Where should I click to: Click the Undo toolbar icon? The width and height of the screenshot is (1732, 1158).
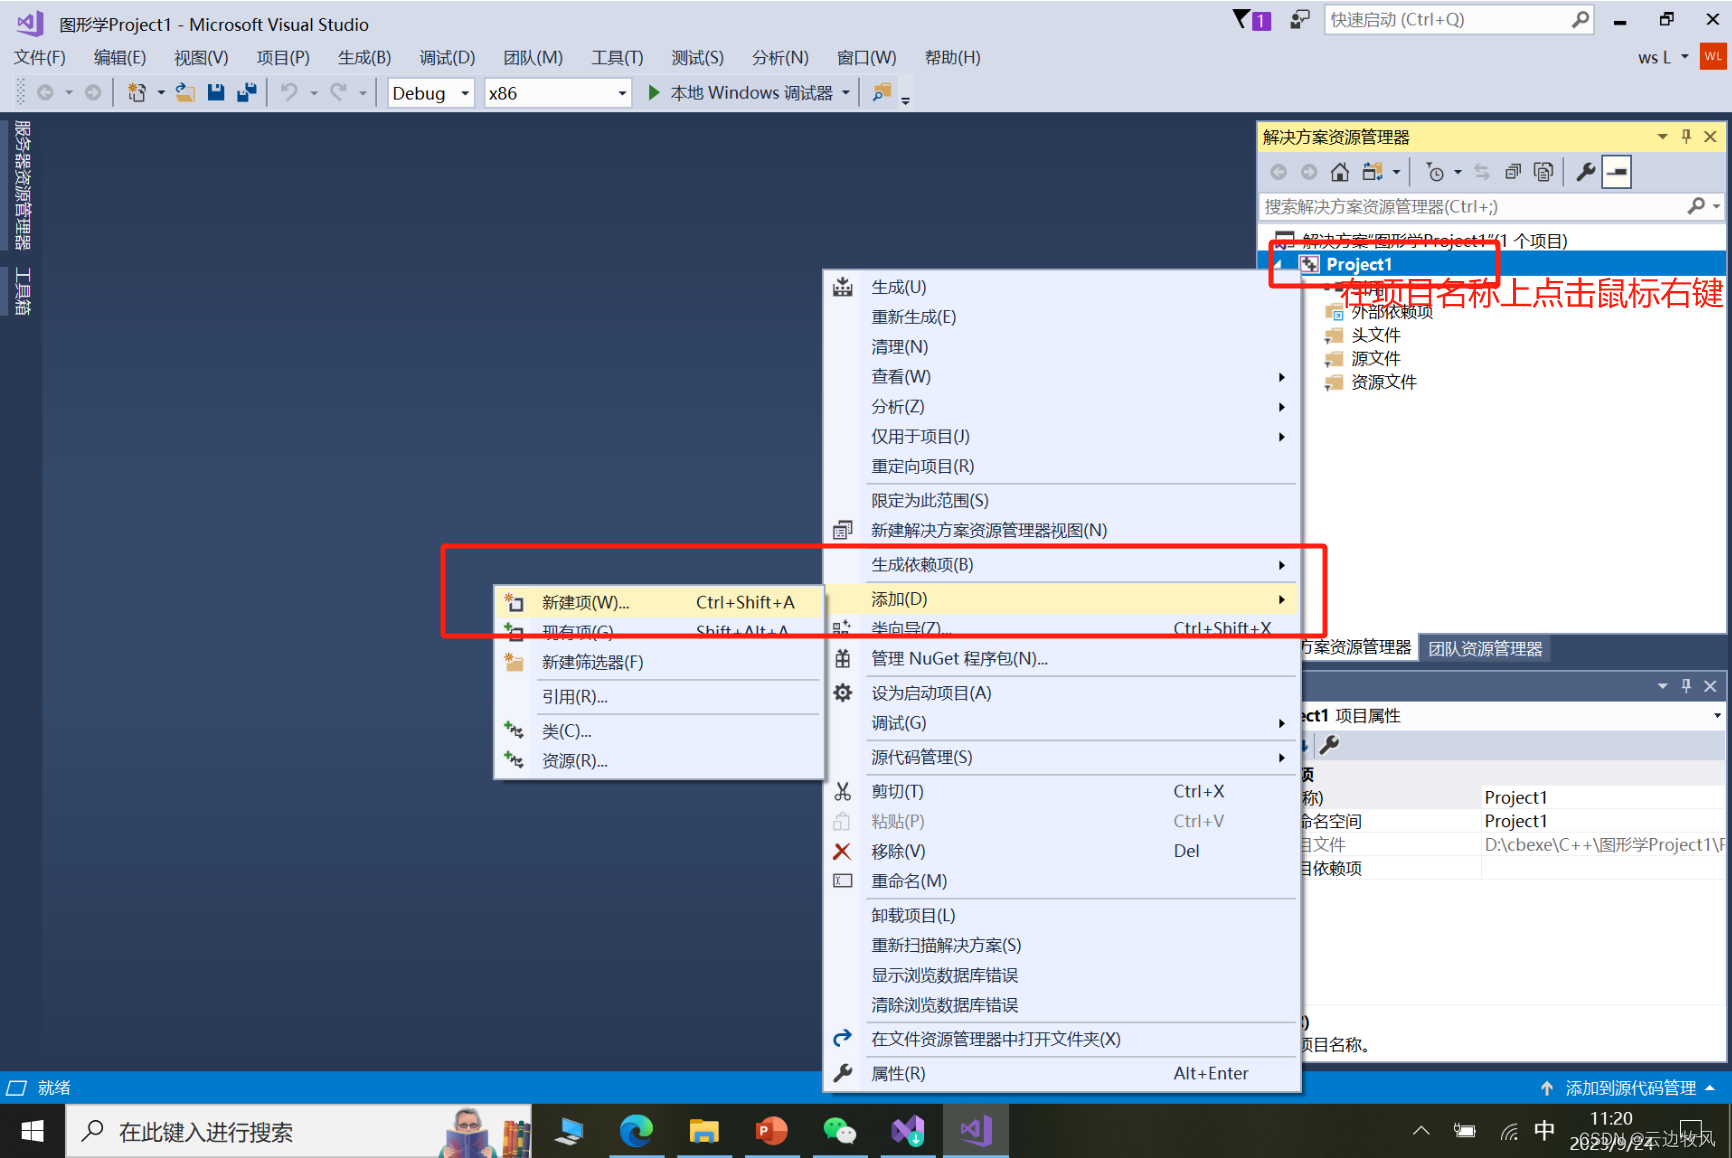(289, 93)
